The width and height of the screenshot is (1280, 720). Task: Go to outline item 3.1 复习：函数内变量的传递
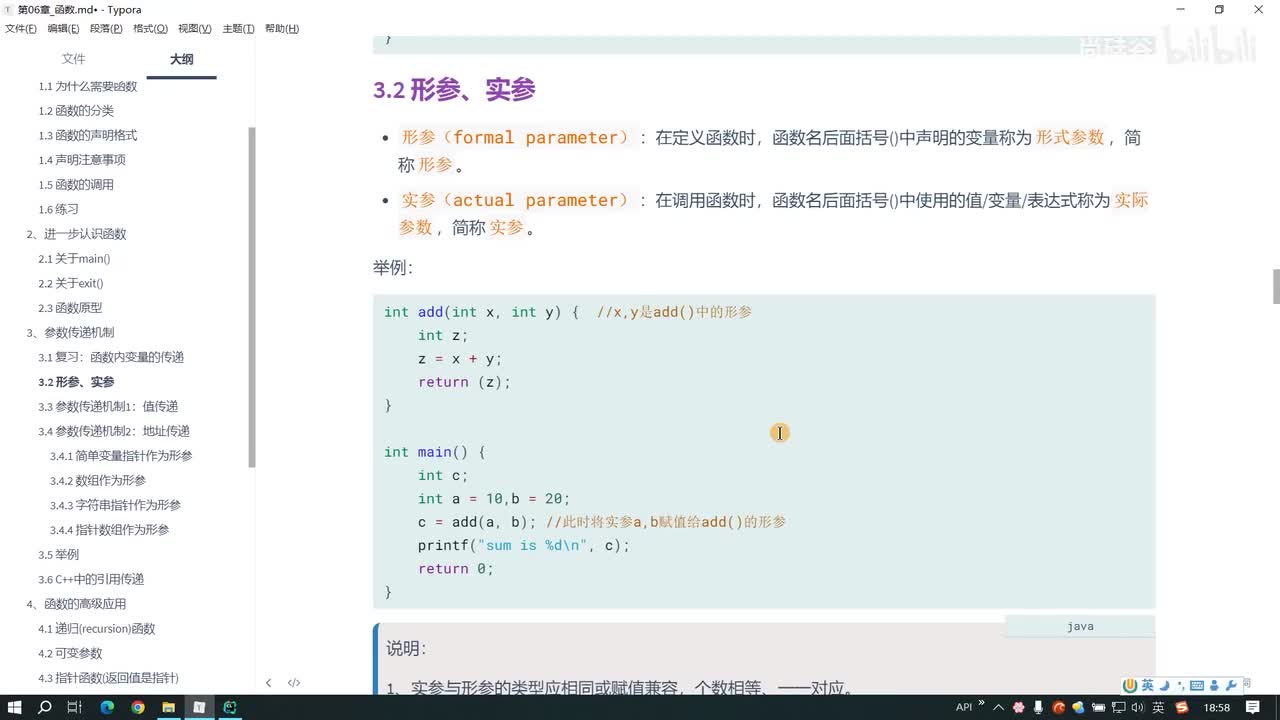(x=111, y=357)
